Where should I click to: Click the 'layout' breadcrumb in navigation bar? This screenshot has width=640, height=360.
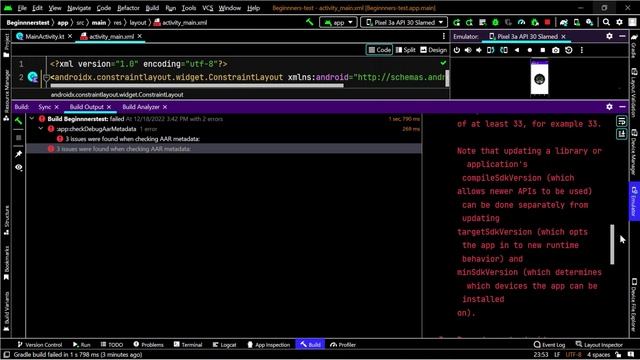[138, 22]
